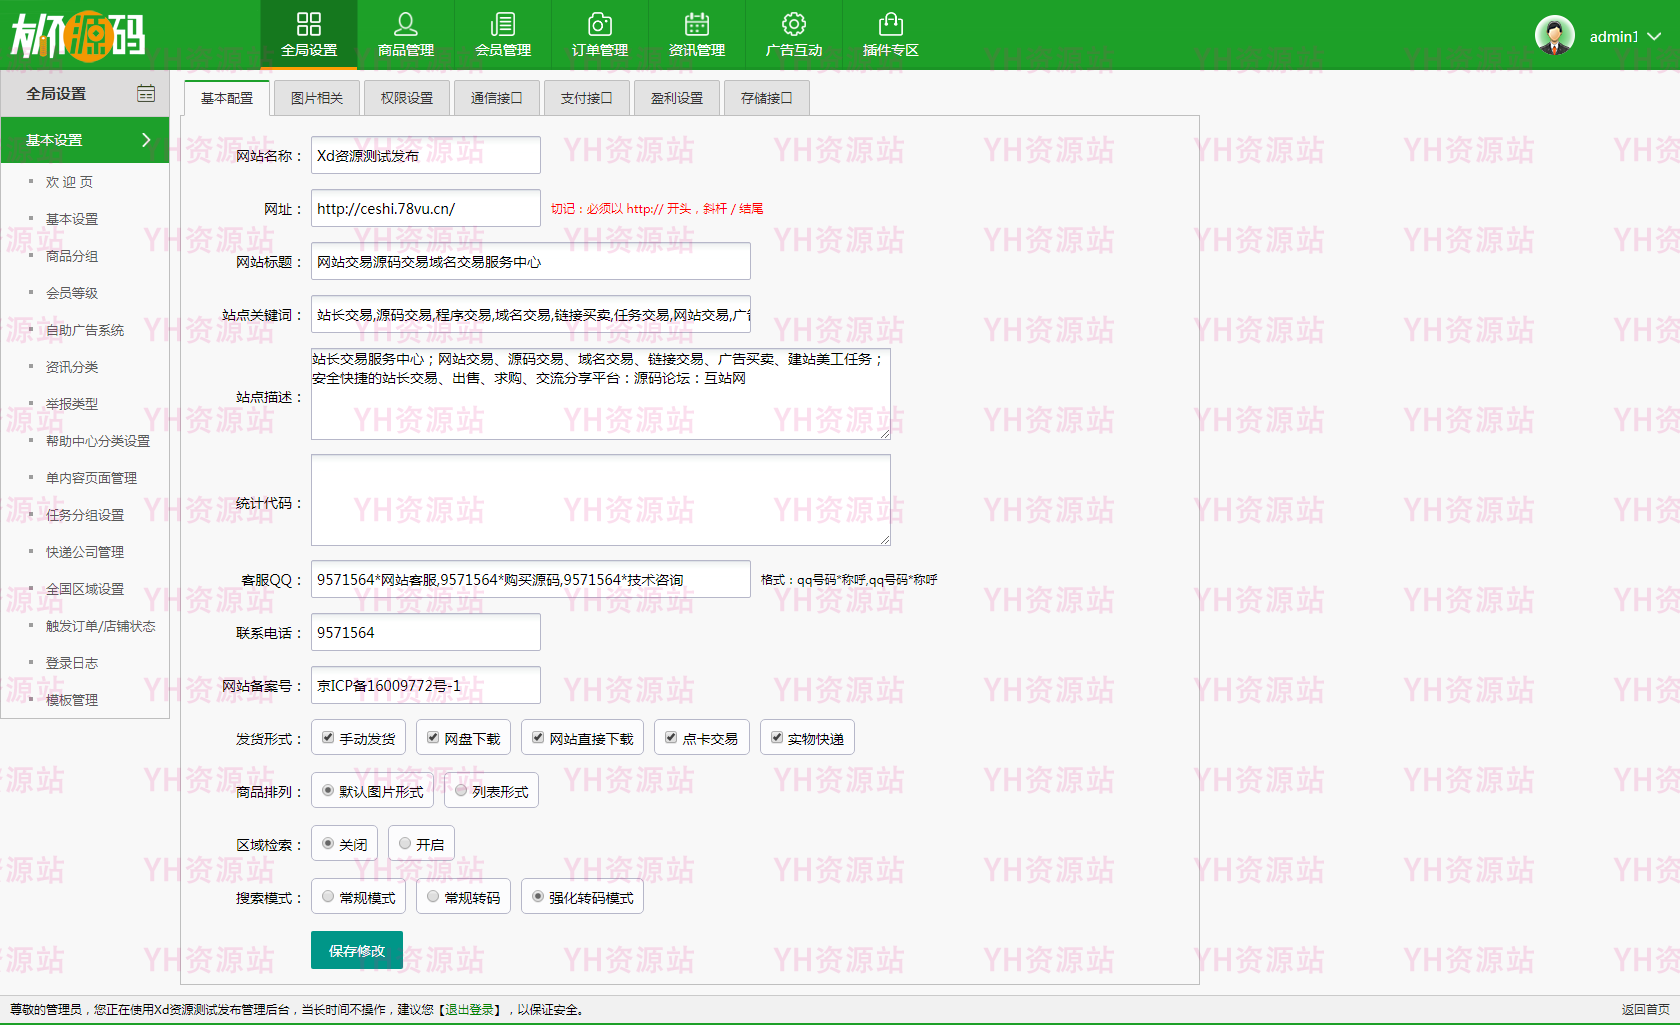Image resolution: width=1680 pixels, height=1025 pixels.
Task: Open 广告互动 gear icon in top navigation
Action: pyautogui.click(x=794, y=24)
